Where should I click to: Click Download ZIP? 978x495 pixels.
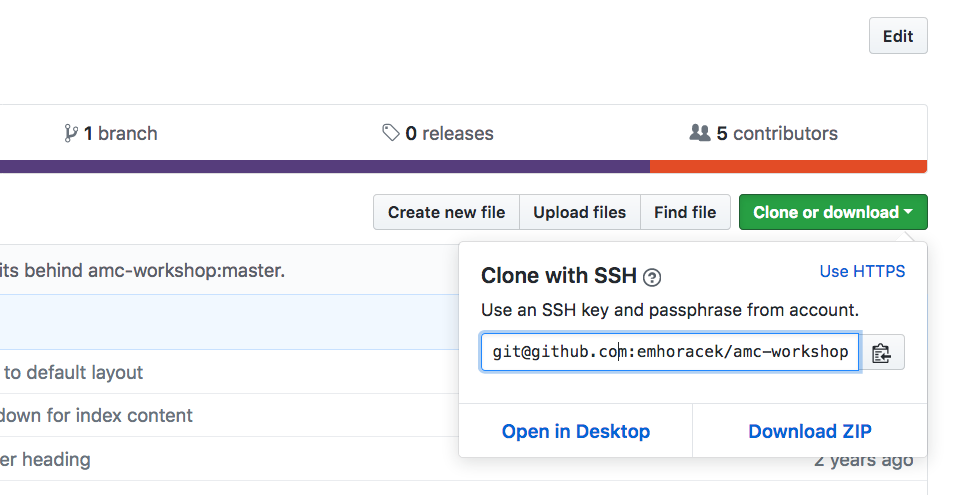tap(810, 431)
